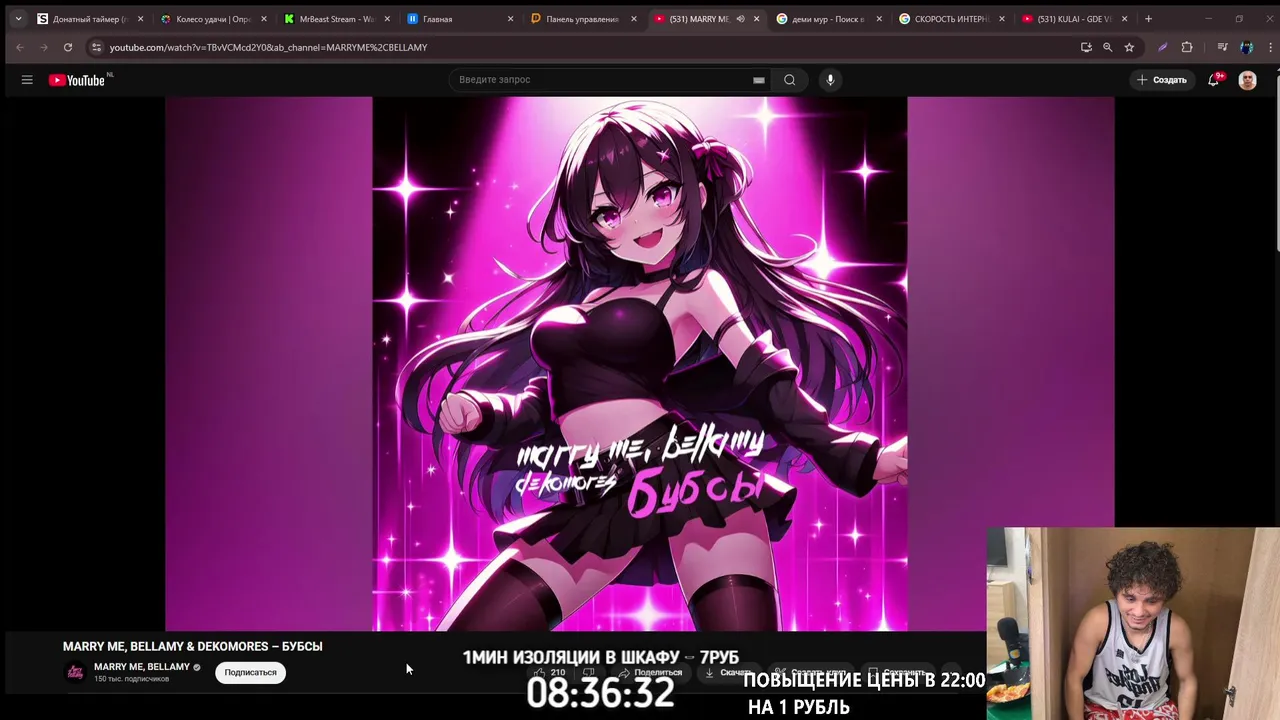This screenshot has width=1280, height=720.
Task: Click the YouTube search magnifier button
Action: (790, 80)
